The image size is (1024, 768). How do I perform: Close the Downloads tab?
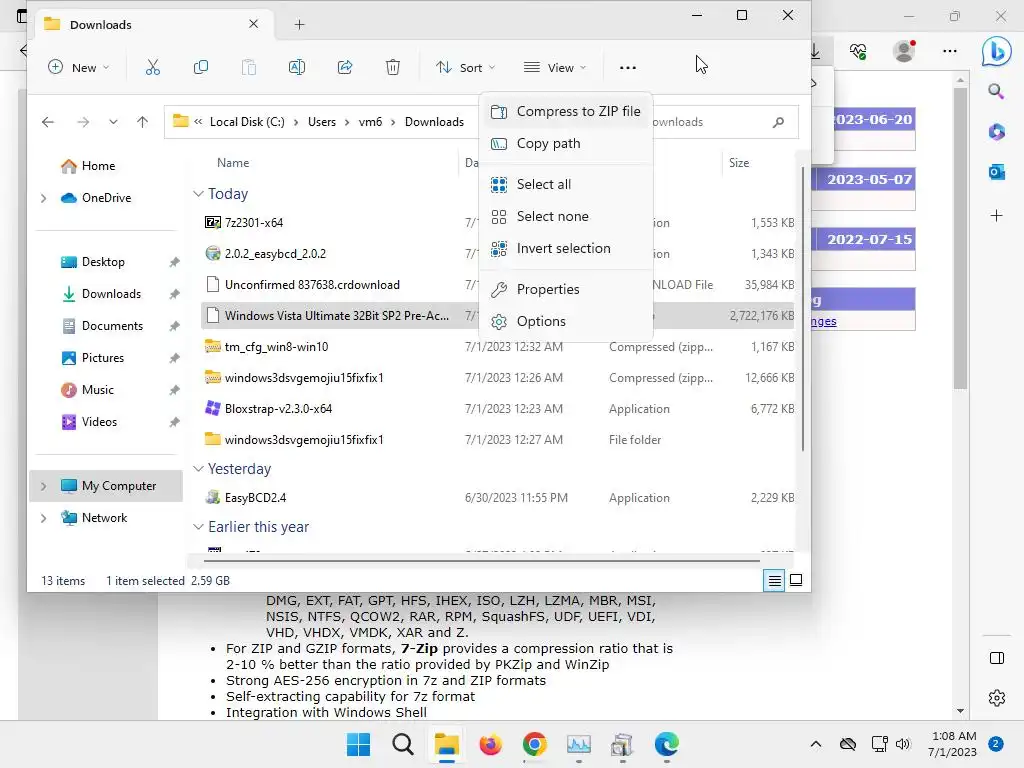pyautogui.click(x=253, y=24)
